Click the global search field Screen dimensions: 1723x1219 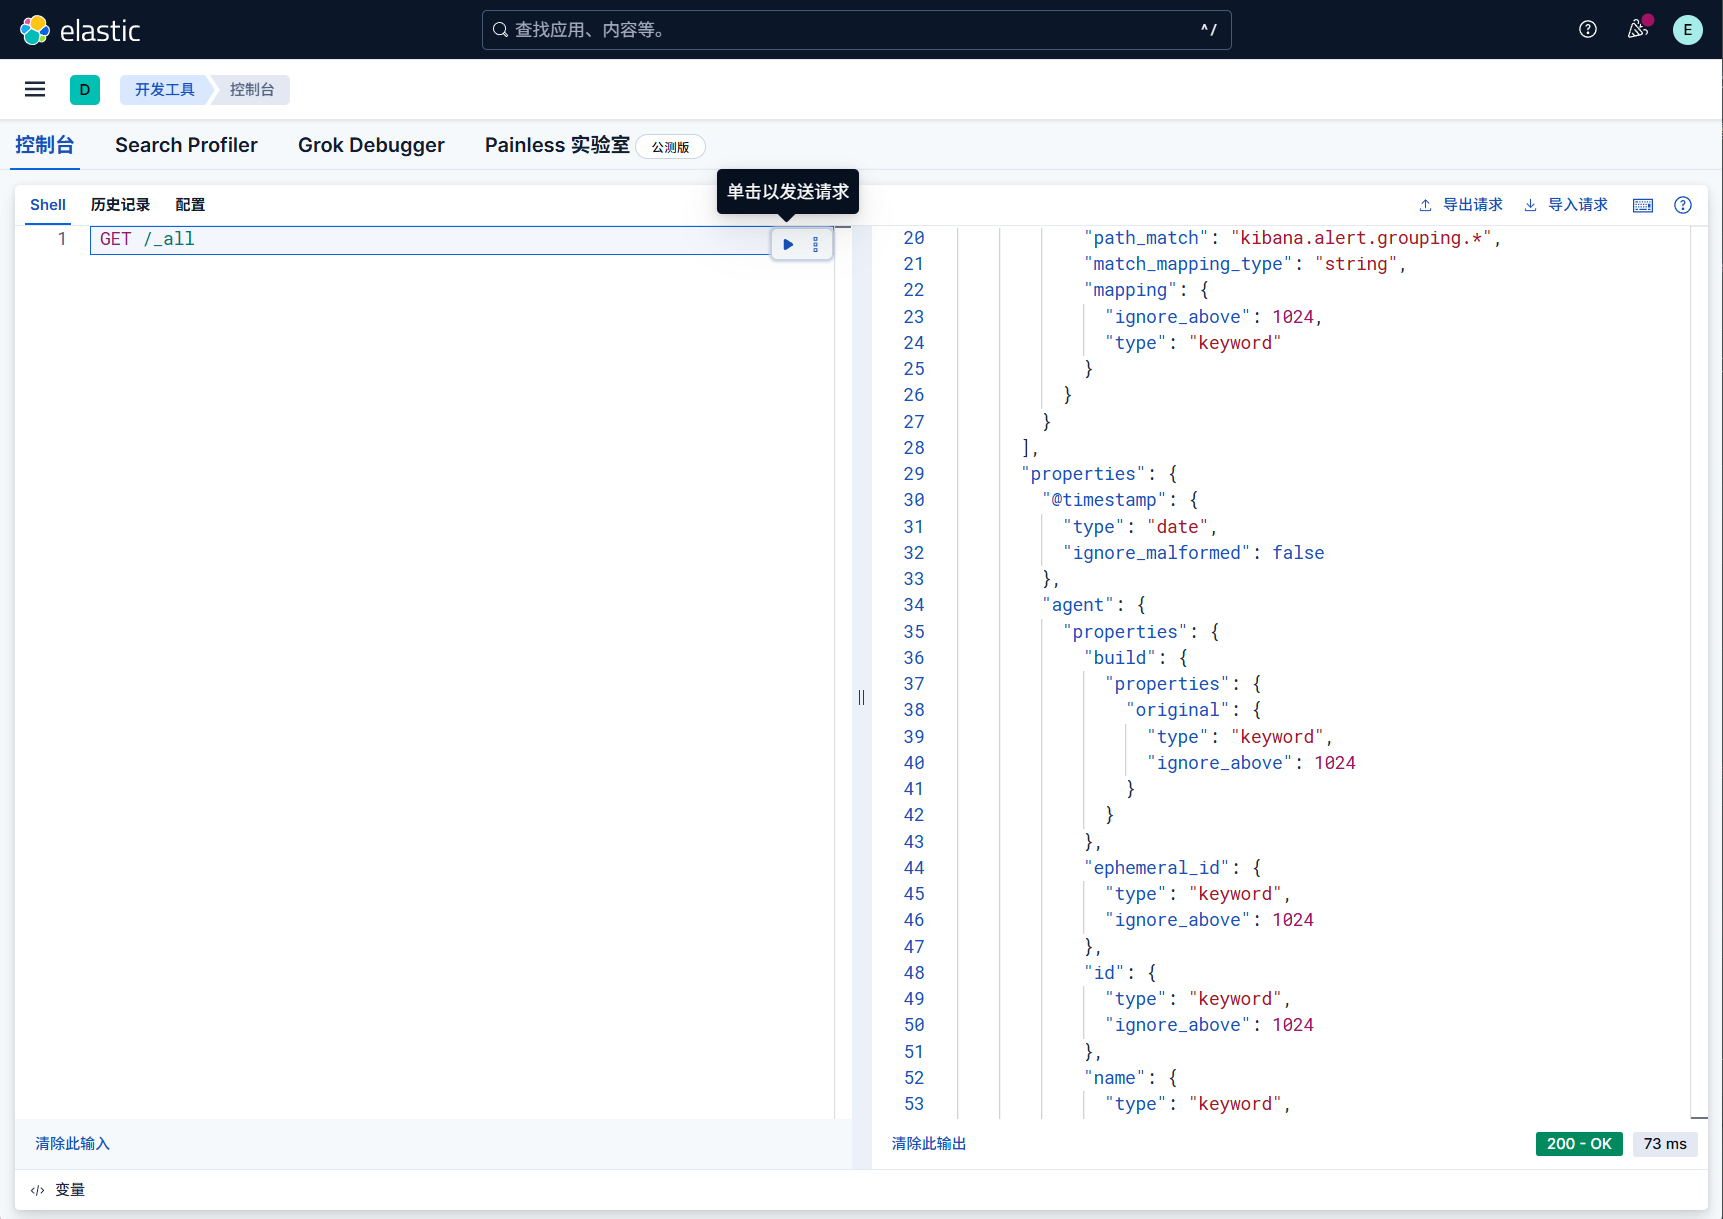856,30
